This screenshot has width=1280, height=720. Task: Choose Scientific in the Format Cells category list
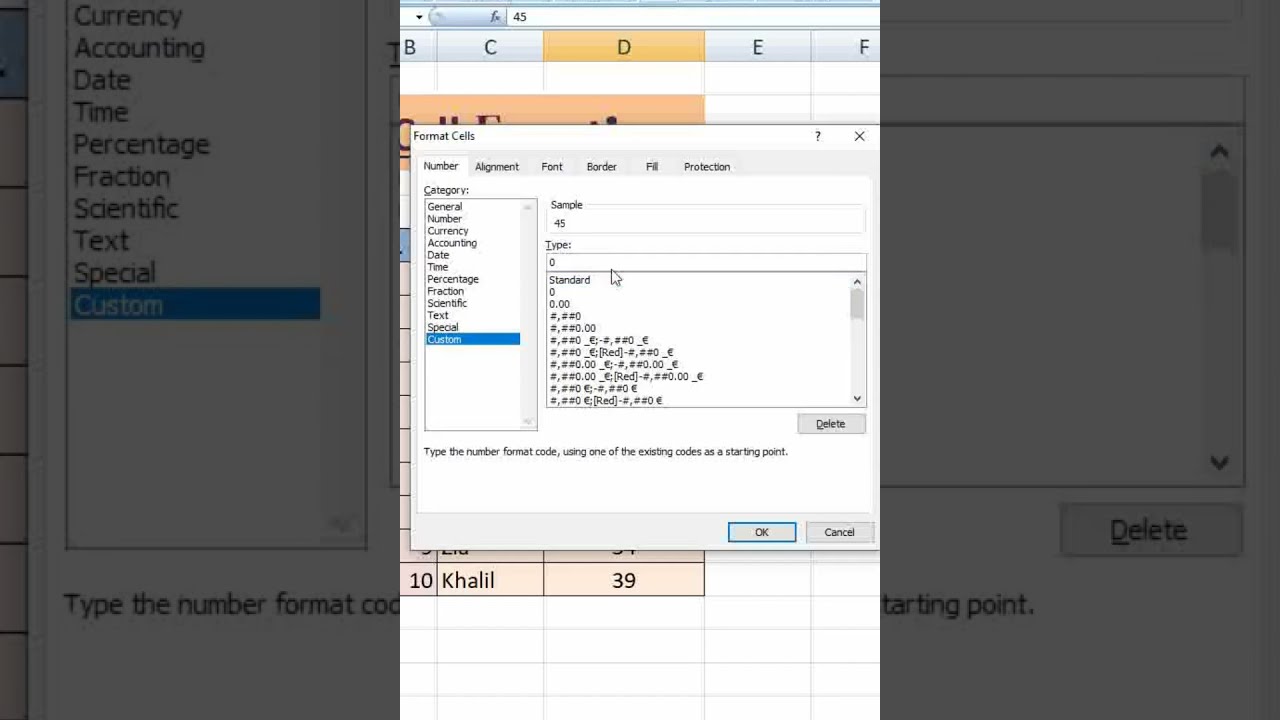(447, 303)
